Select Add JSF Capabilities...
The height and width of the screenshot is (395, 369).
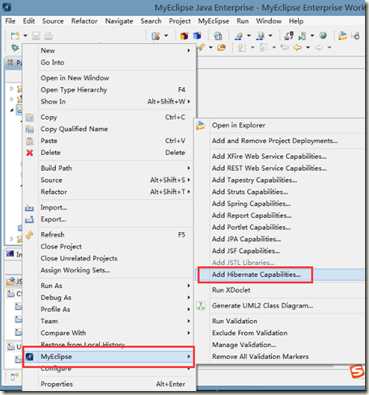click(246, 251)
